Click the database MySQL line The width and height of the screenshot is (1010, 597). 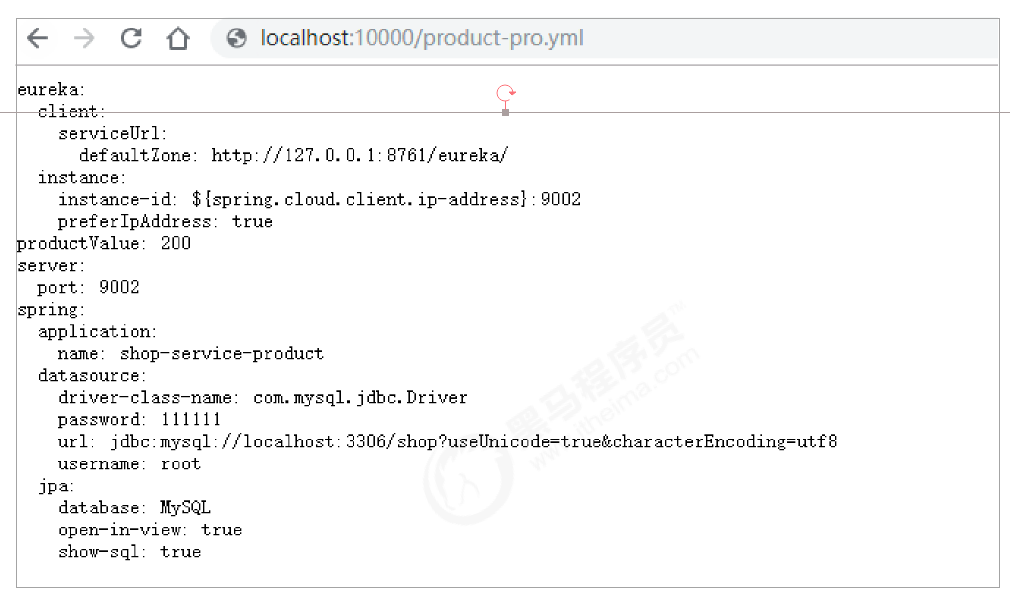click(x=134, y=507)
